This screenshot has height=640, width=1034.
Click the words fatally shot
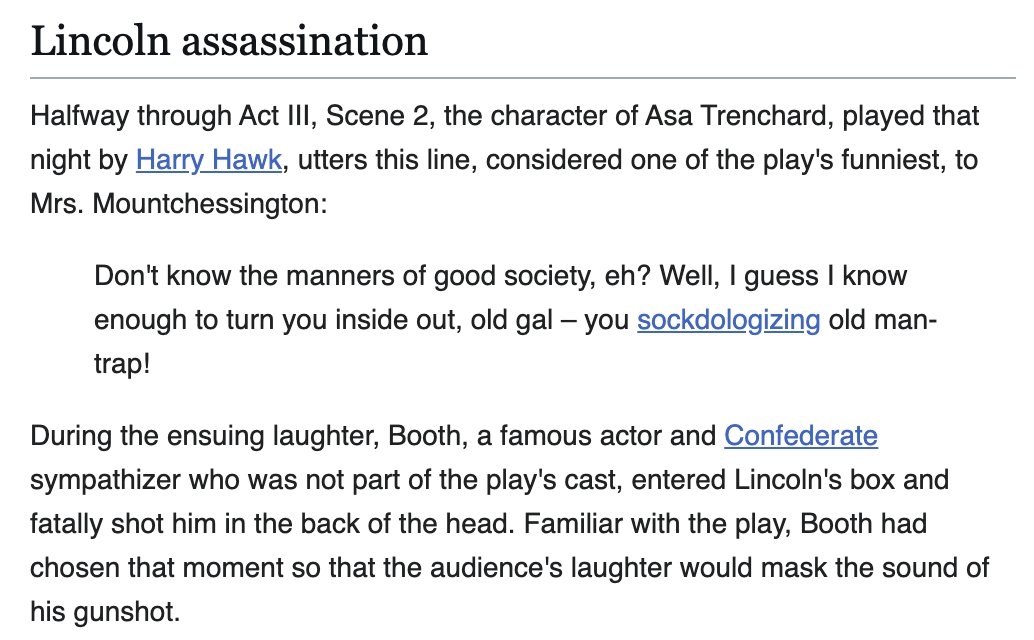point(97,523)
